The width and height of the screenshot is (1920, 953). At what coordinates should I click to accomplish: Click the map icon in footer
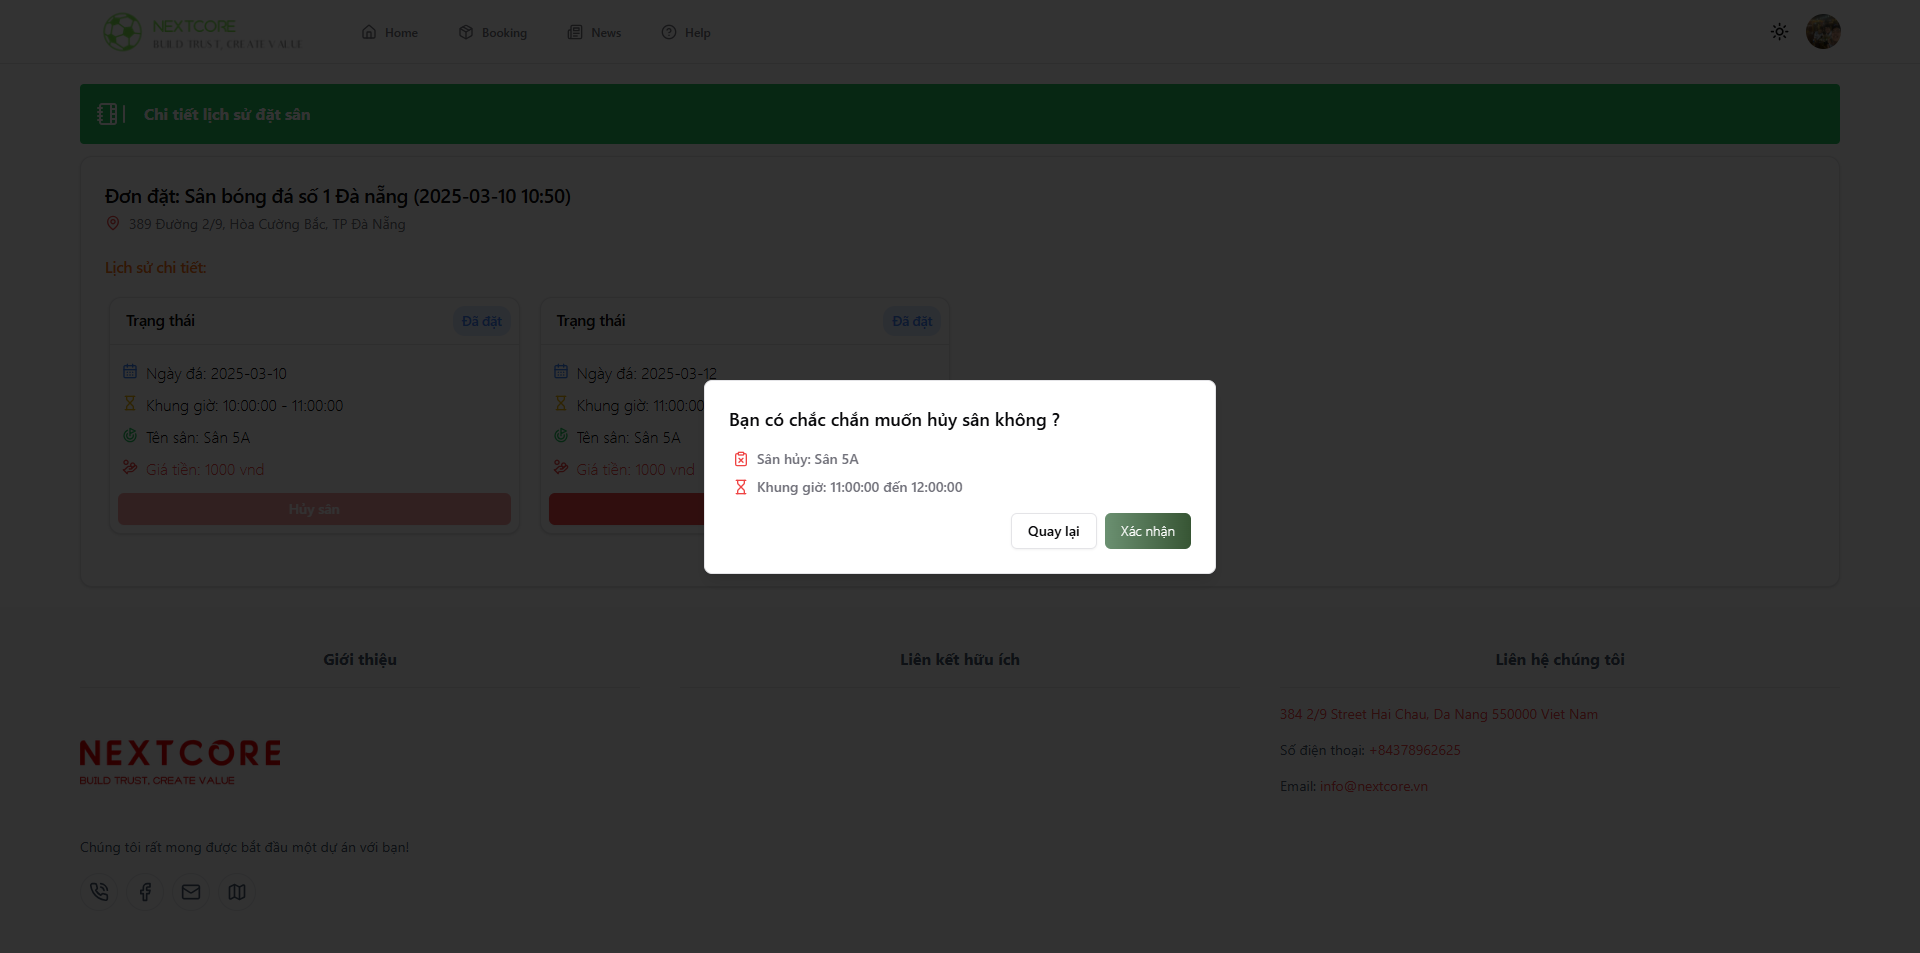[x=237, y=892]
